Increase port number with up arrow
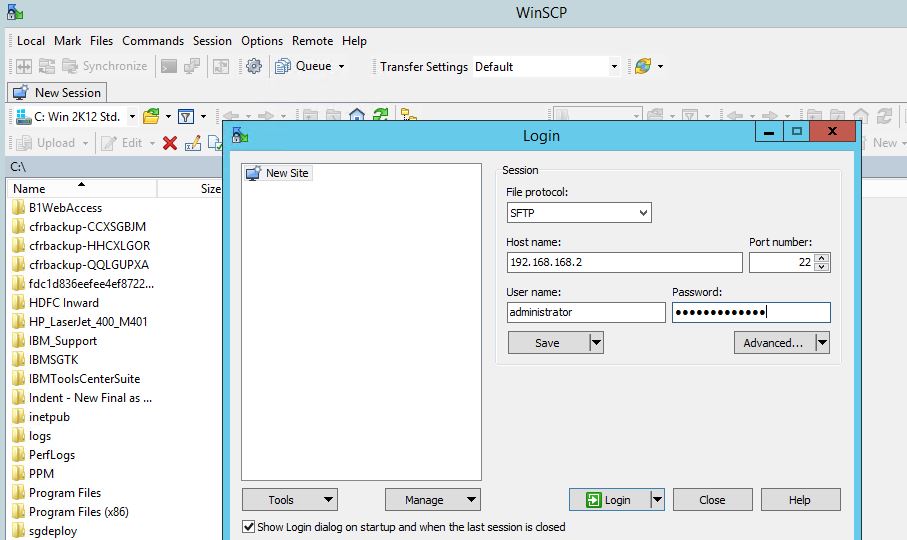 pos(822,257)
